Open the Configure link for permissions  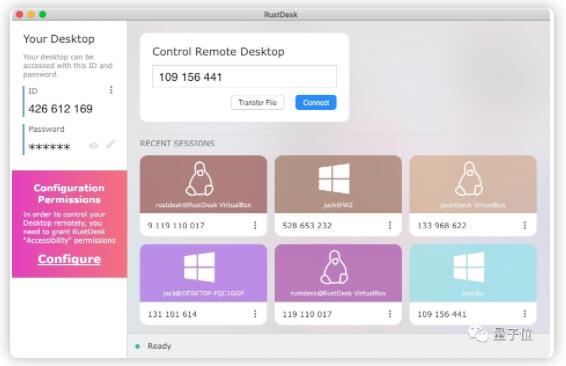coord(69,259)
